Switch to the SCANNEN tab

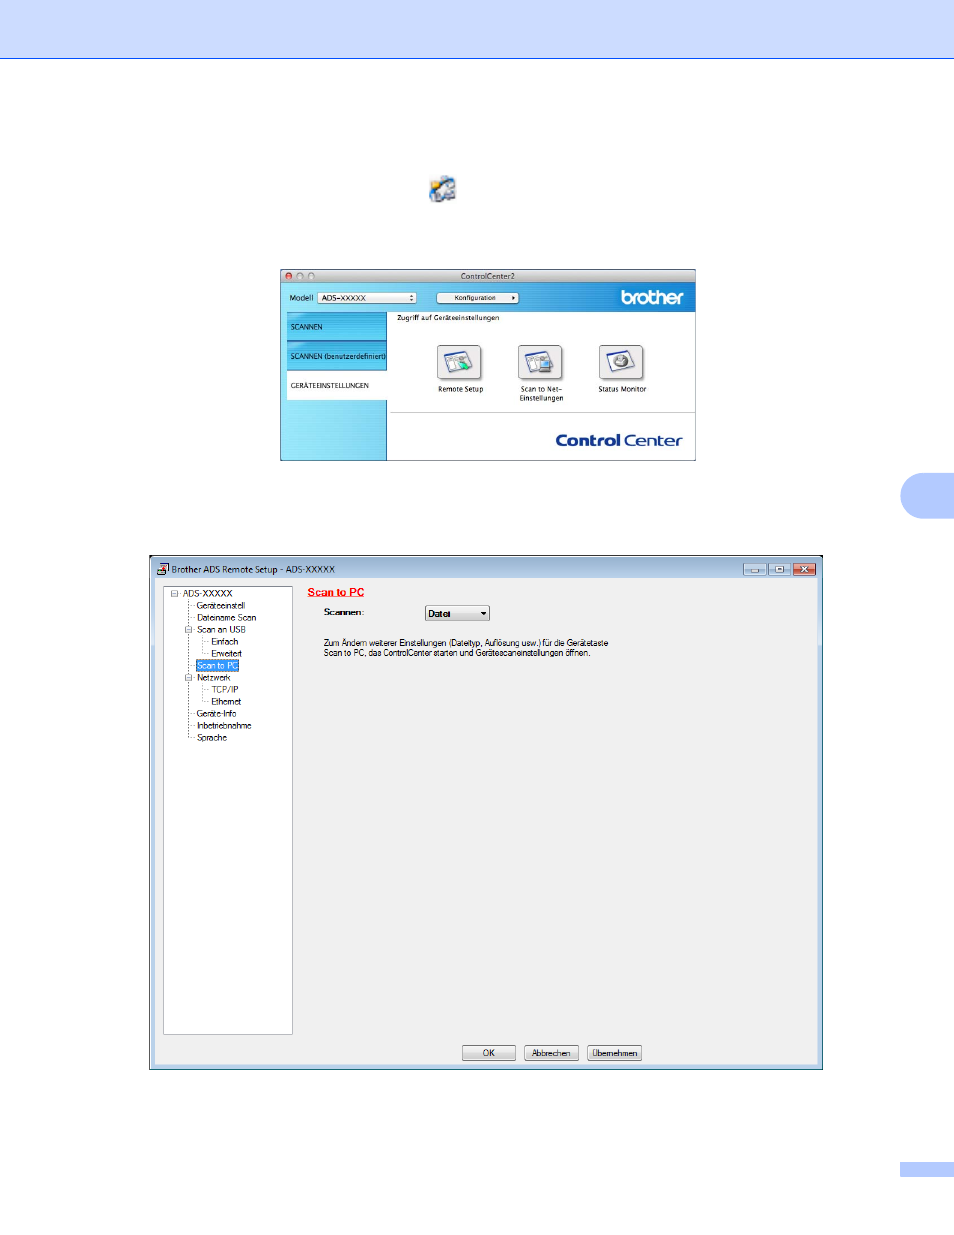336,327
